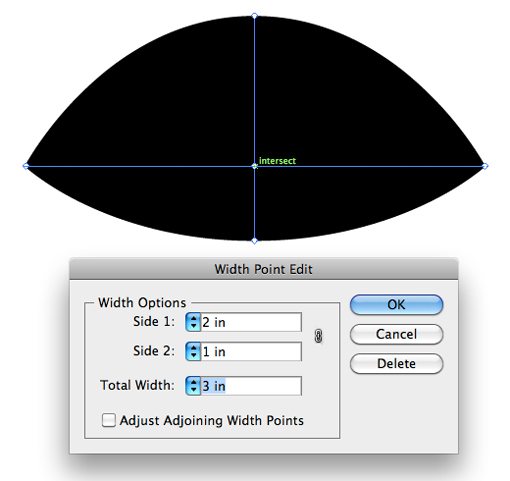Click the Width Point Edit title bar
Viewport: 510px width, 481px height.
[264, 269]
